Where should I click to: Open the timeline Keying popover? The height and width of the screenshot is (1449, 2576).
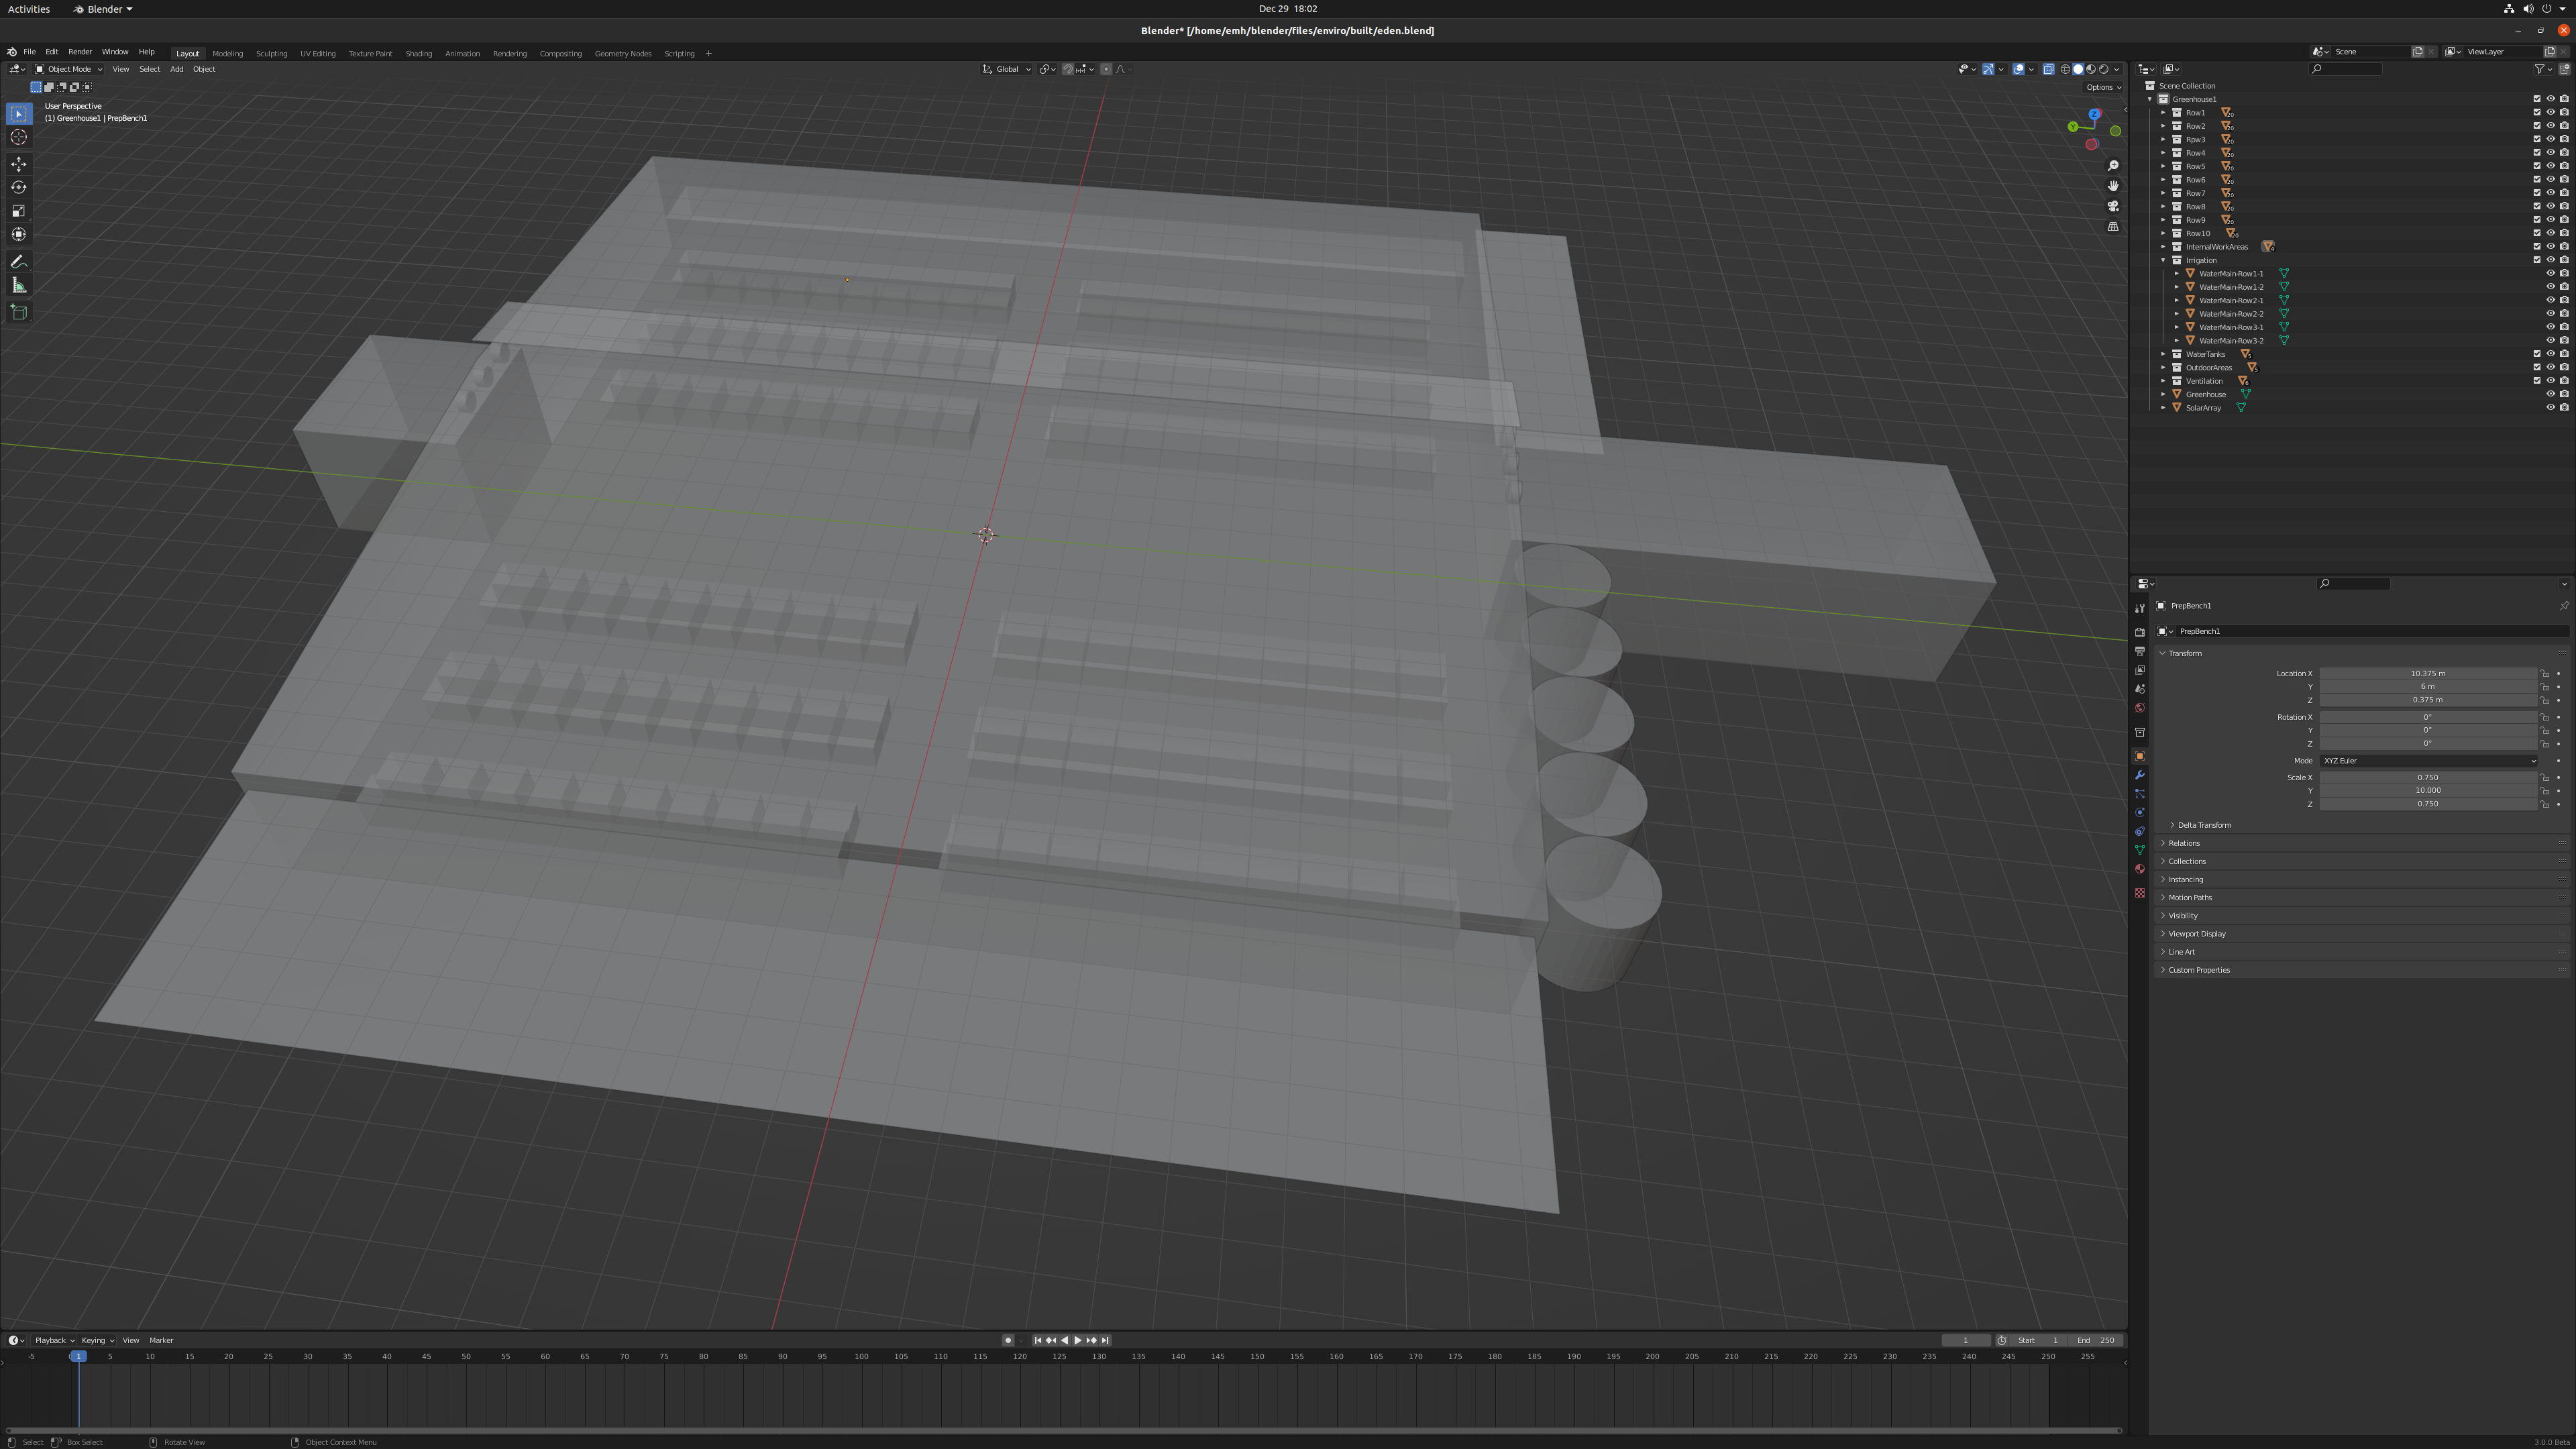coord(97,1341)
